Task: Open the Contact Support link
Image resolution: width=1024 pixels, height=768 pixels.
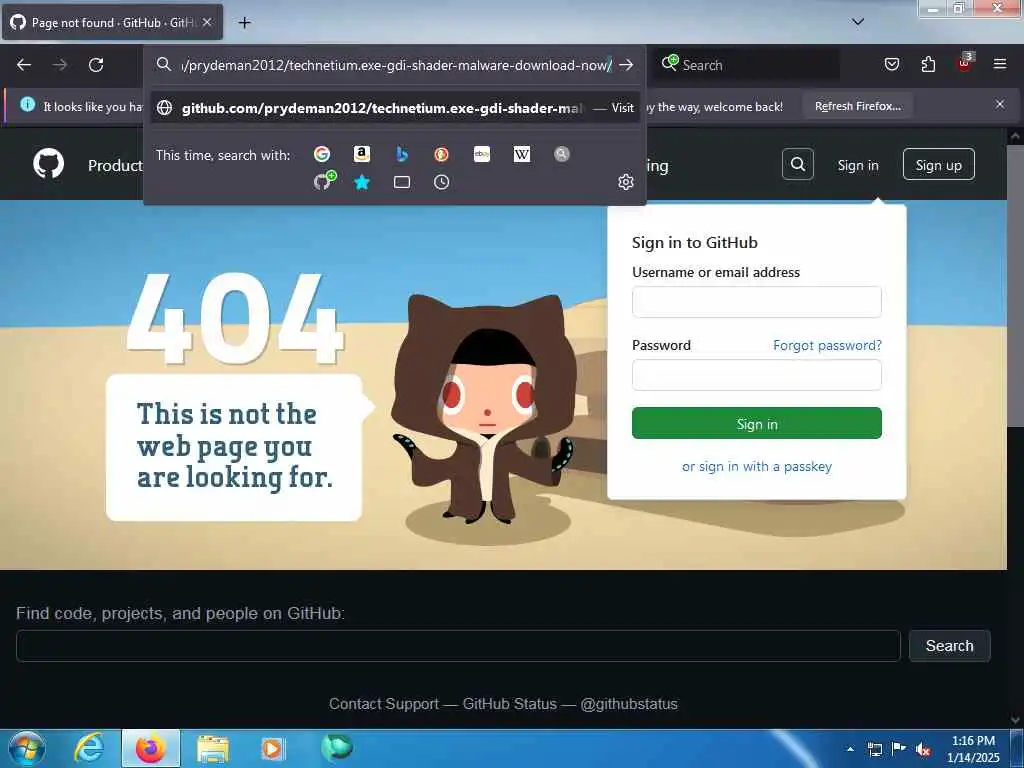Action: click(383, 704)
